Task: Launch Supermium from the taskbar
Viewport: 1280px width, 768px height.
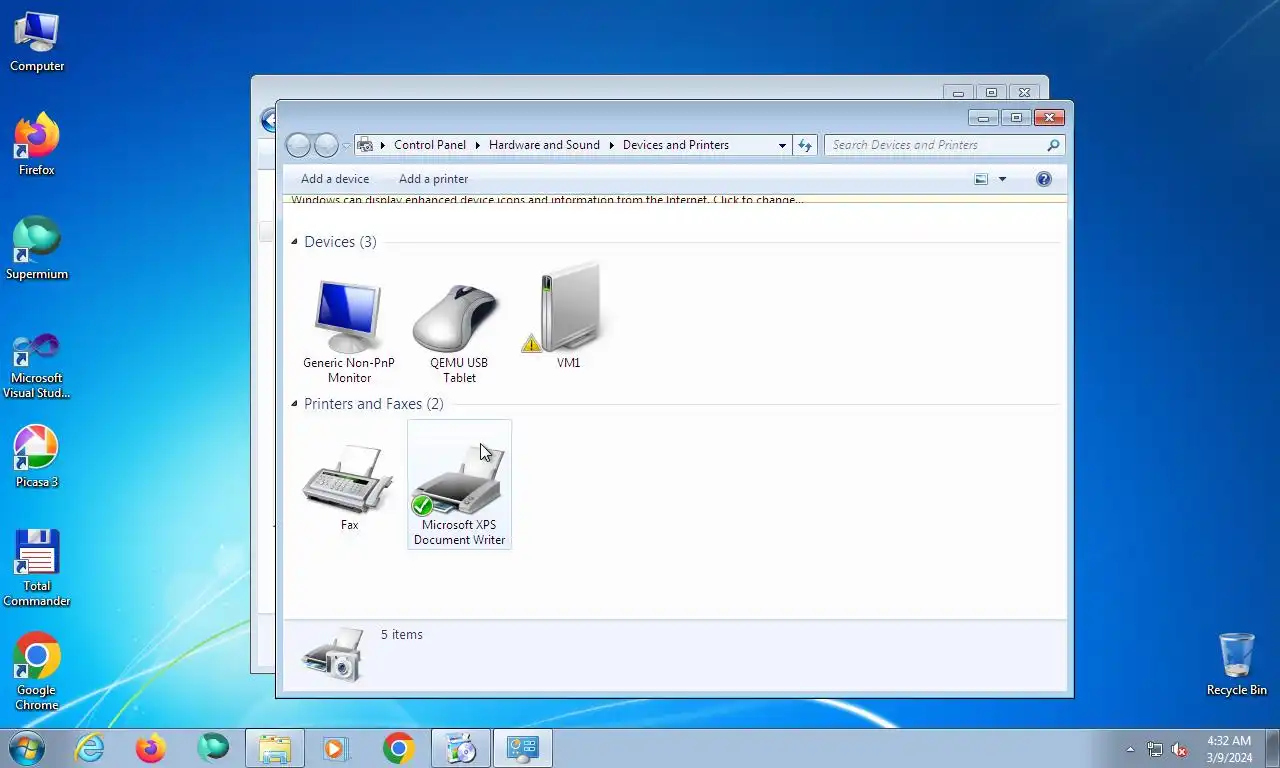Action: tap(213, 748)
